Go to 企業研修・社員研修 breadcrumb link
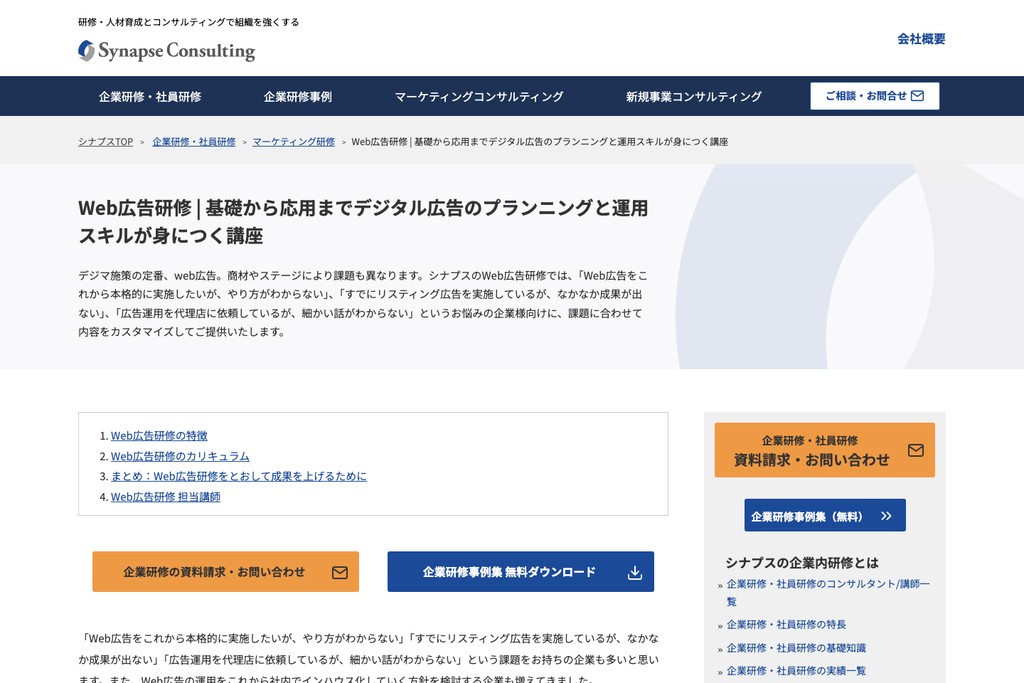Image resolution: width=1024 pixels, height=683 pixels. point(194,142)
